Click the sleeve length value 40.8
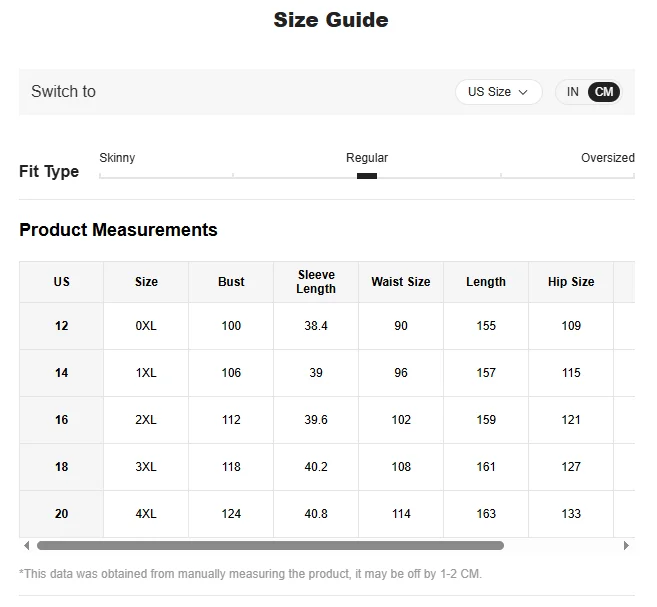This screenshot has height=607, width=657. pos(316,514)
